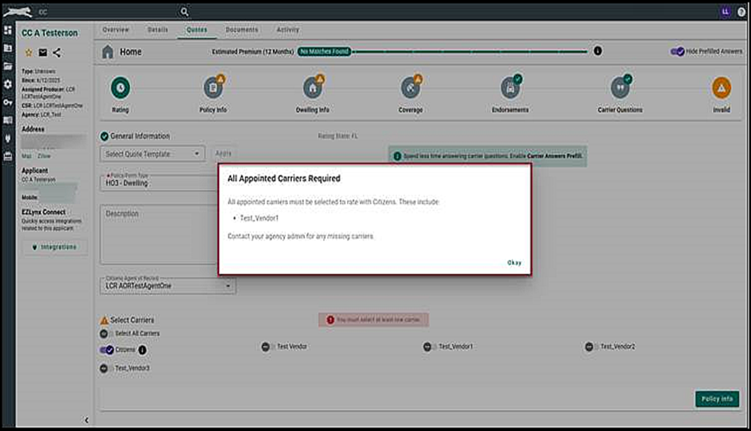Toggle the Test_Vendor1 carrier switch
This screenshot has width=751, height=431.
[430, 346]
